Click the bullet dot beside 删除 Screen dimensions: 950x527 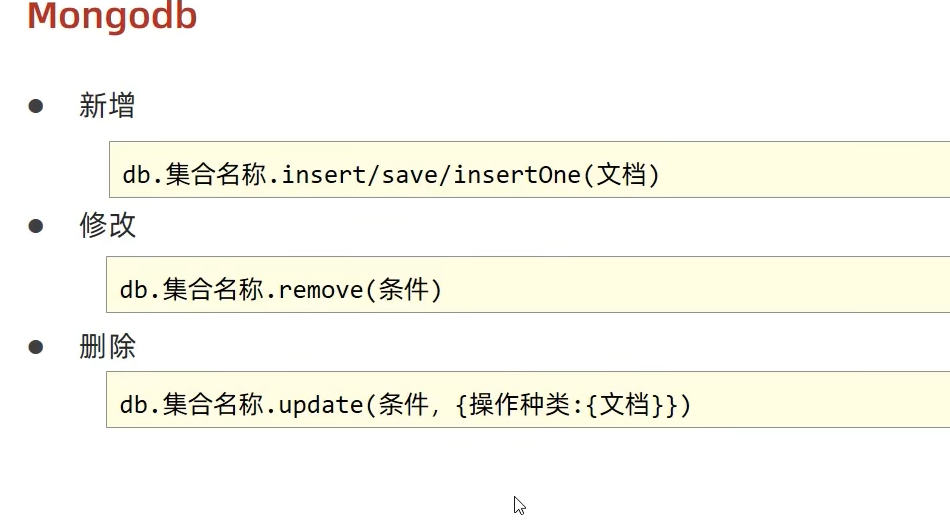37,347
